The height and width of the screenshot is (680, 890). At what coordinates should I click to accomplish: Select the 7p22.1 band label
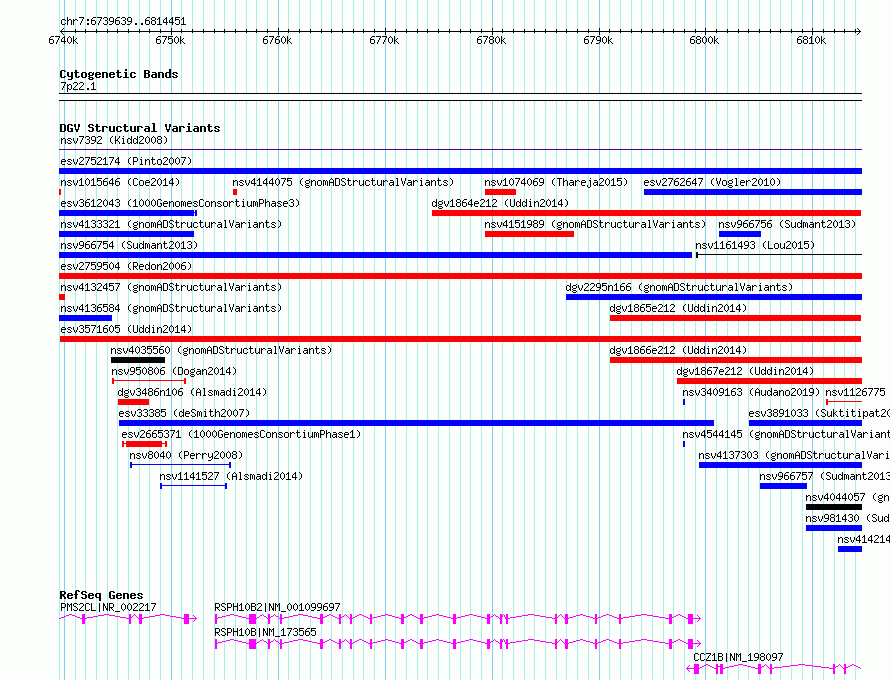point(78,86)
